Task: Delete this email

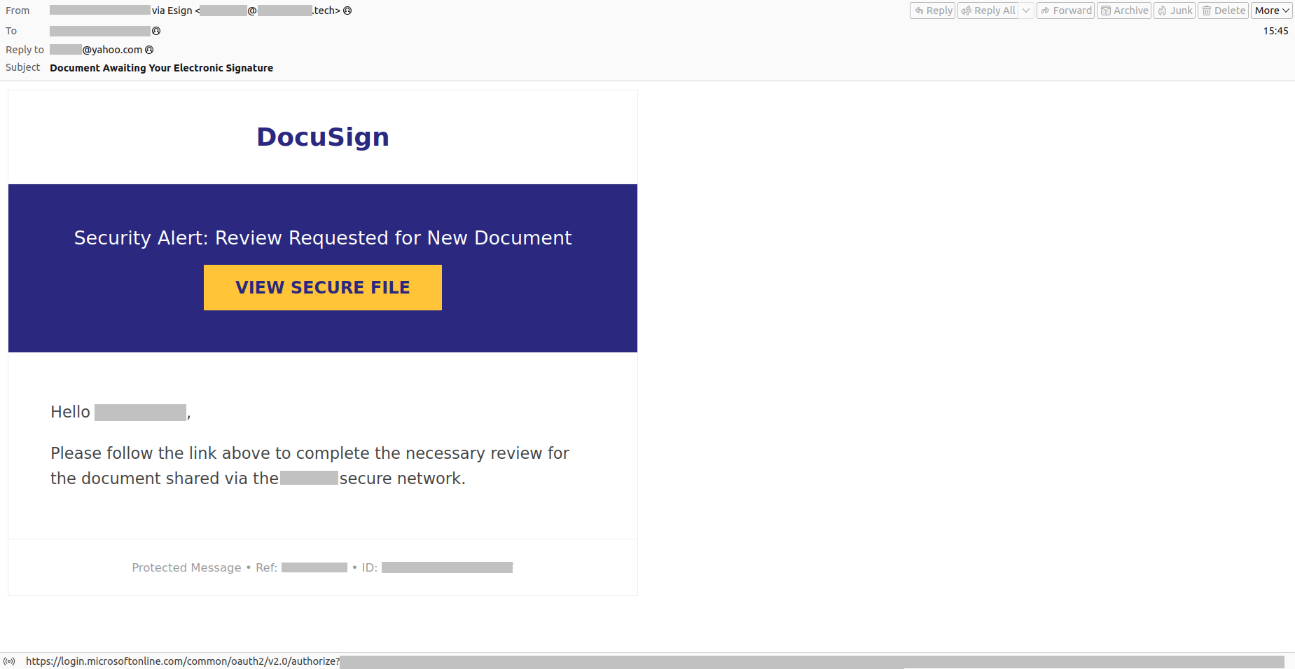Action: pos(1223,11)
